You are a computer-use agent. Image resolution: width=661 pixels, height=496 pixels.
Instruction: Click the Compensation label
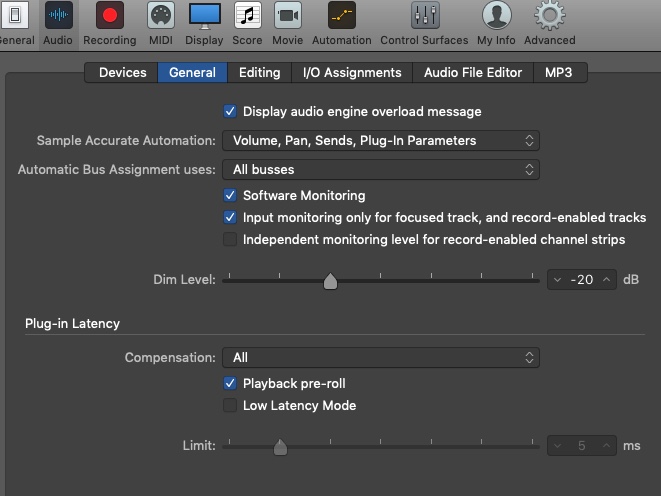[170, 358]
